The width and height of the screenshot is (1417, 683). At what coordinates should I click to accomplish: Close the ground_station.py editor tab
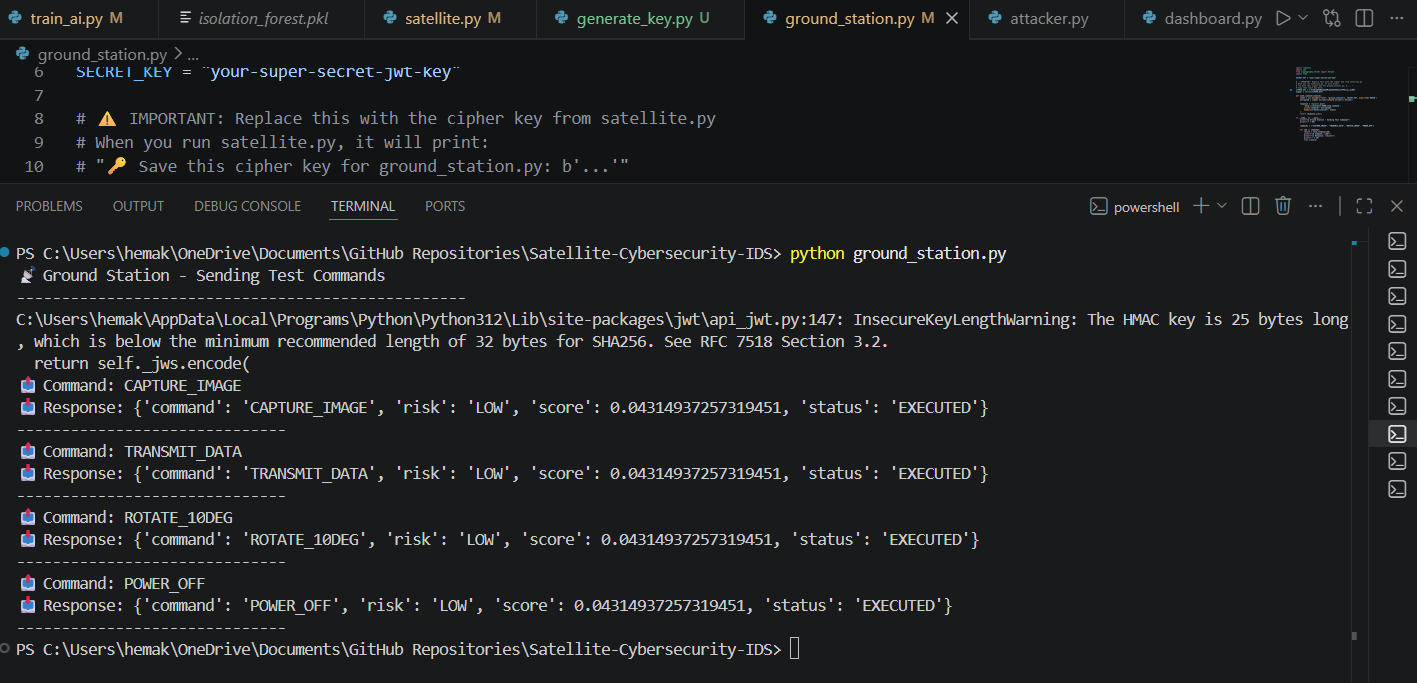click(x=951, y=19)
